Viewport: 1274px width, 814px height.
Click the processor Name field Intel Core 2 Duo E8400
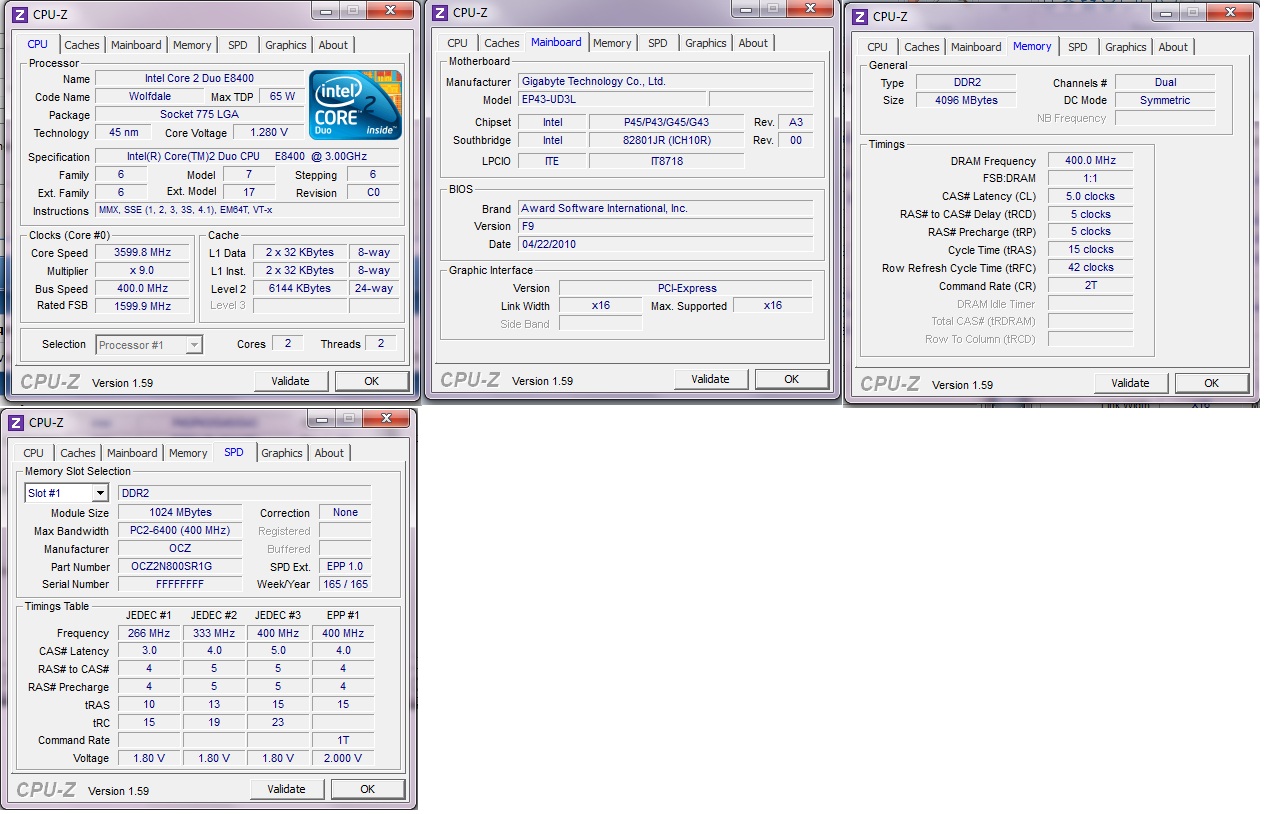200,79
